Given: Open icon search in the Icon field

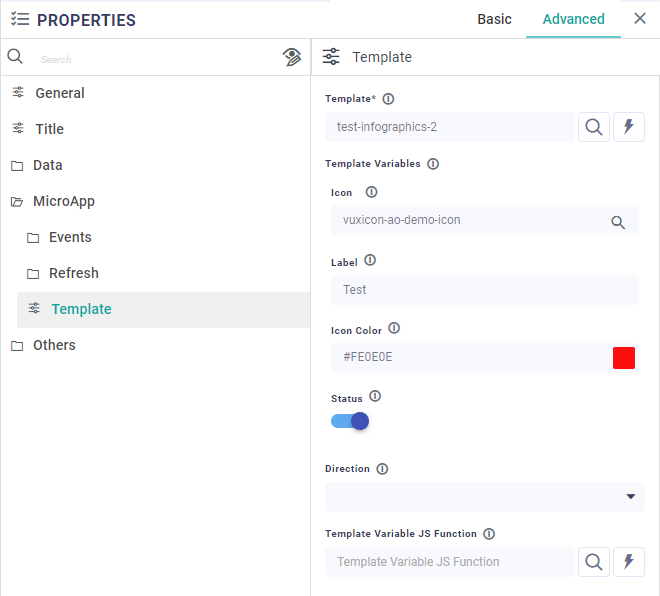Looking at the screenshot, I should click(618, 222).
